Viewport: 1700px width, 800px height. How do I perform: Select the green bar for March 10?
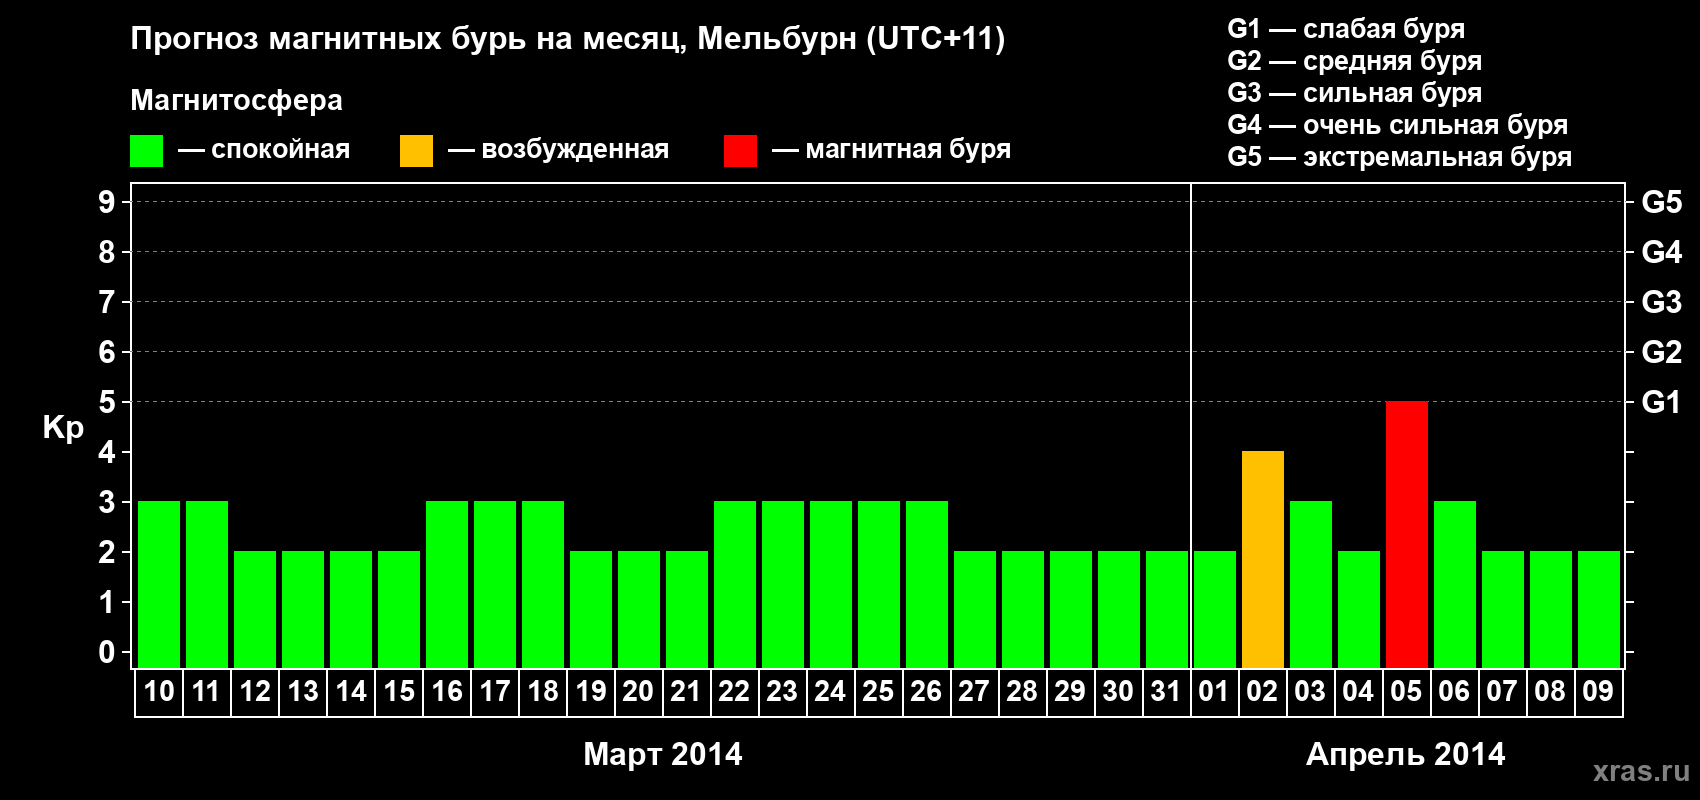pos(159,585)
